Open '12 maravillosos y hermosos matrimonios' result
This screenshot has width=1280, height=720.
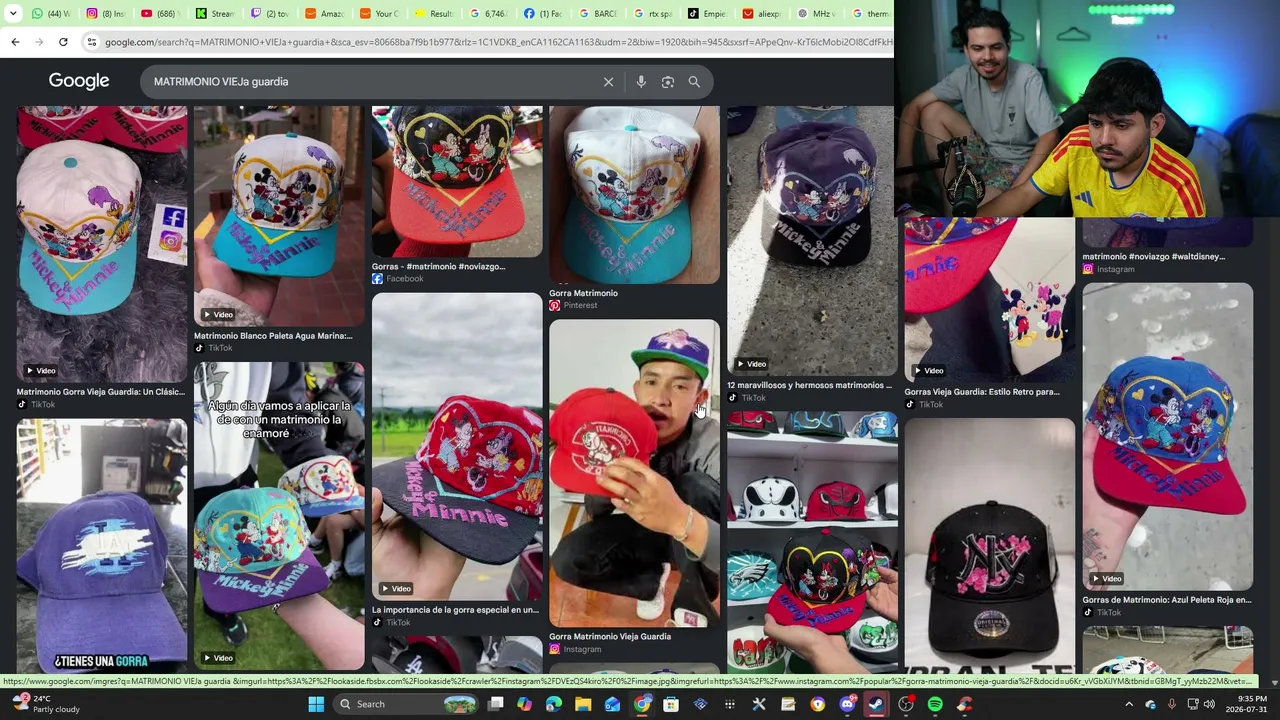[x=810, y=385]
